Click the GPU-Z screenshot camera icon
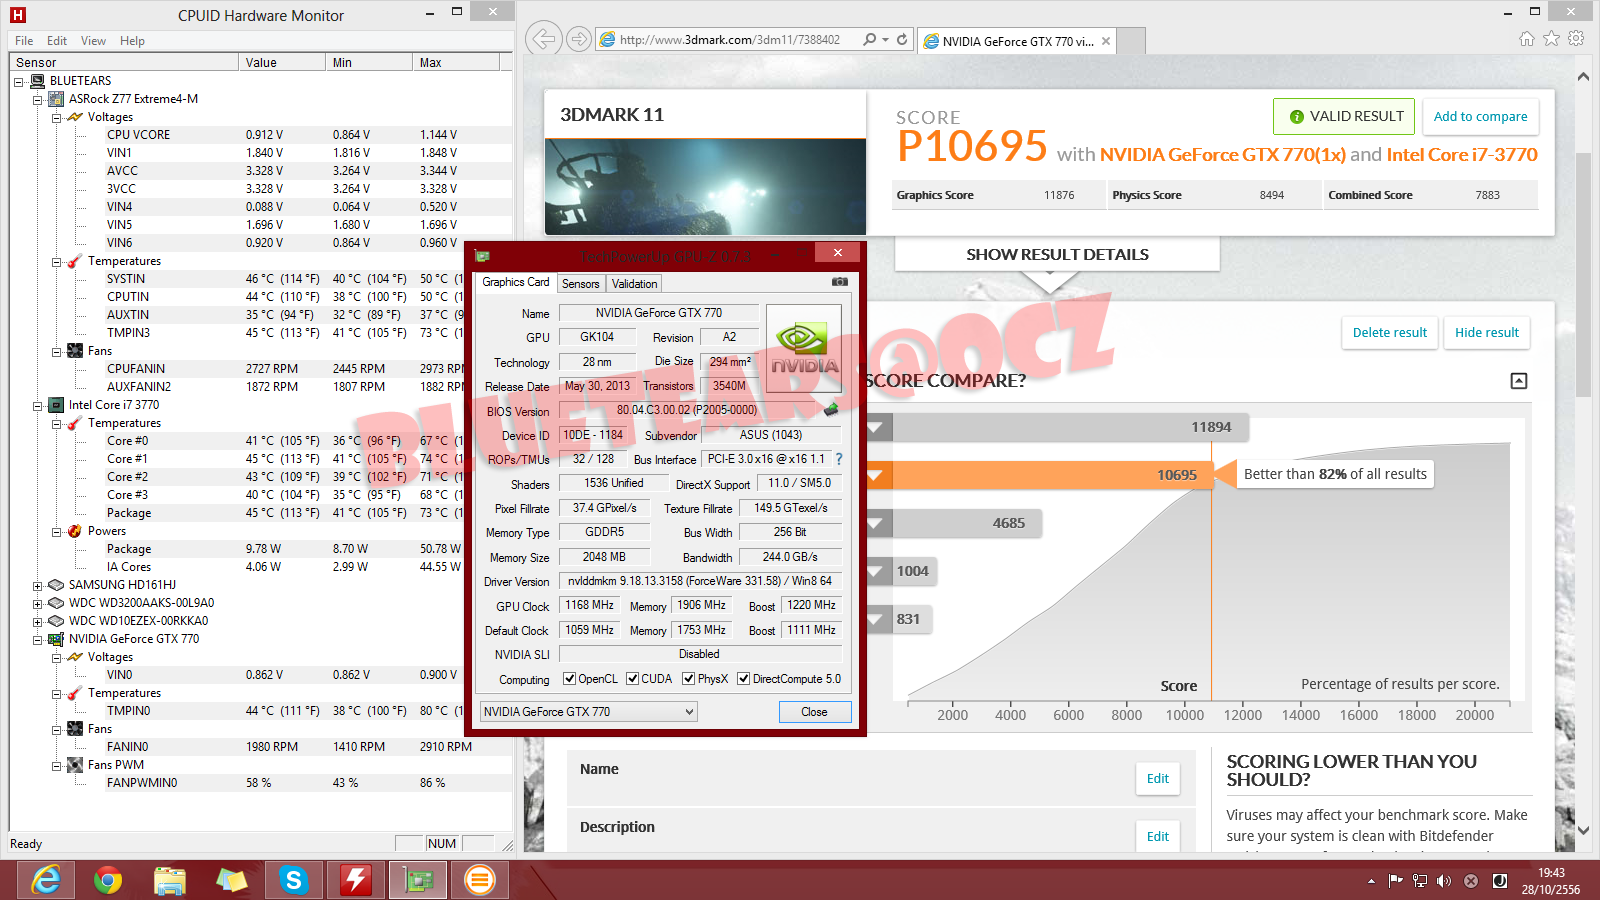This screenshot has width=1600, height=900. 840,283
